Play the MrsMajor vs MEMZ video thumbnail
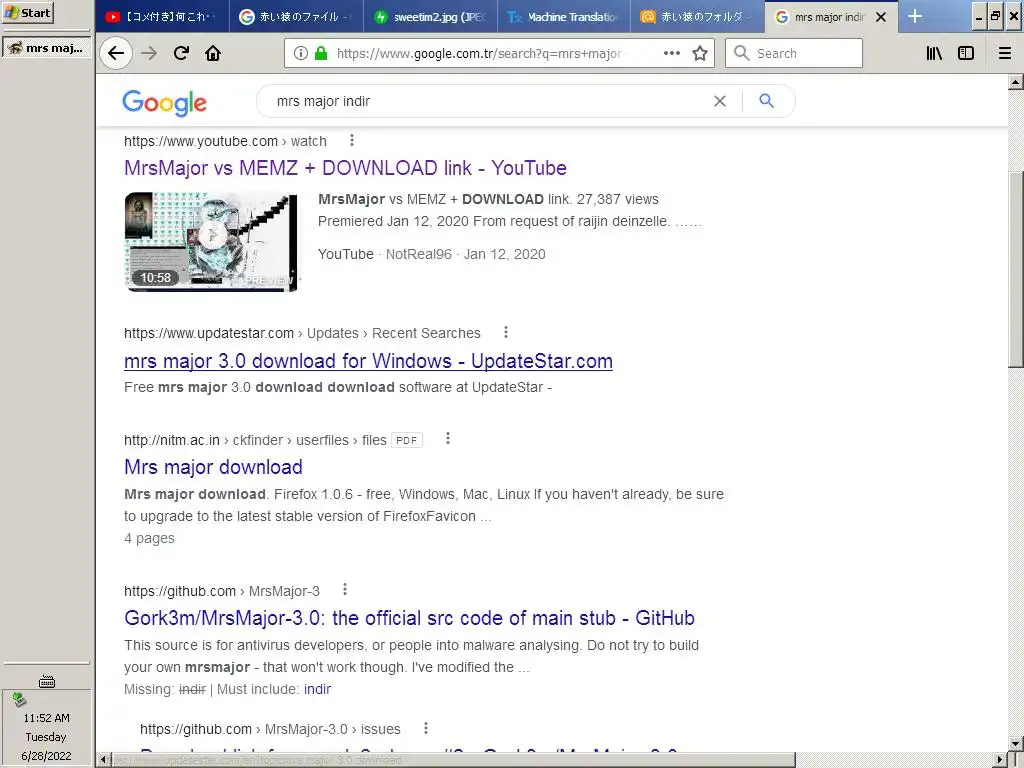The height and width of the screenshot is (768, 1024). pyautogui.click(x=212, y=242)
